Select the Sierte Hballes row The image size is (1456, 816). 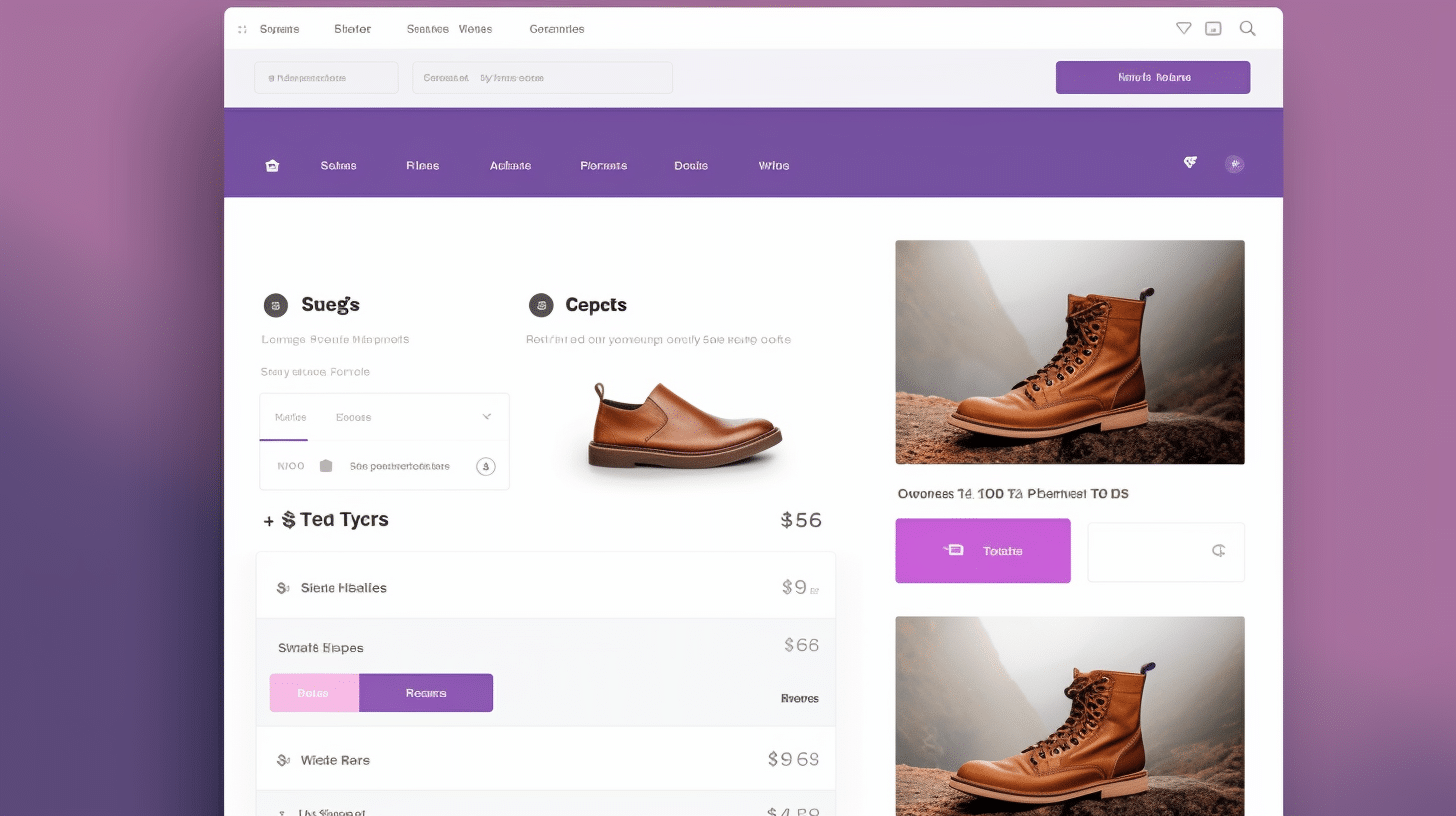[546, 588]
